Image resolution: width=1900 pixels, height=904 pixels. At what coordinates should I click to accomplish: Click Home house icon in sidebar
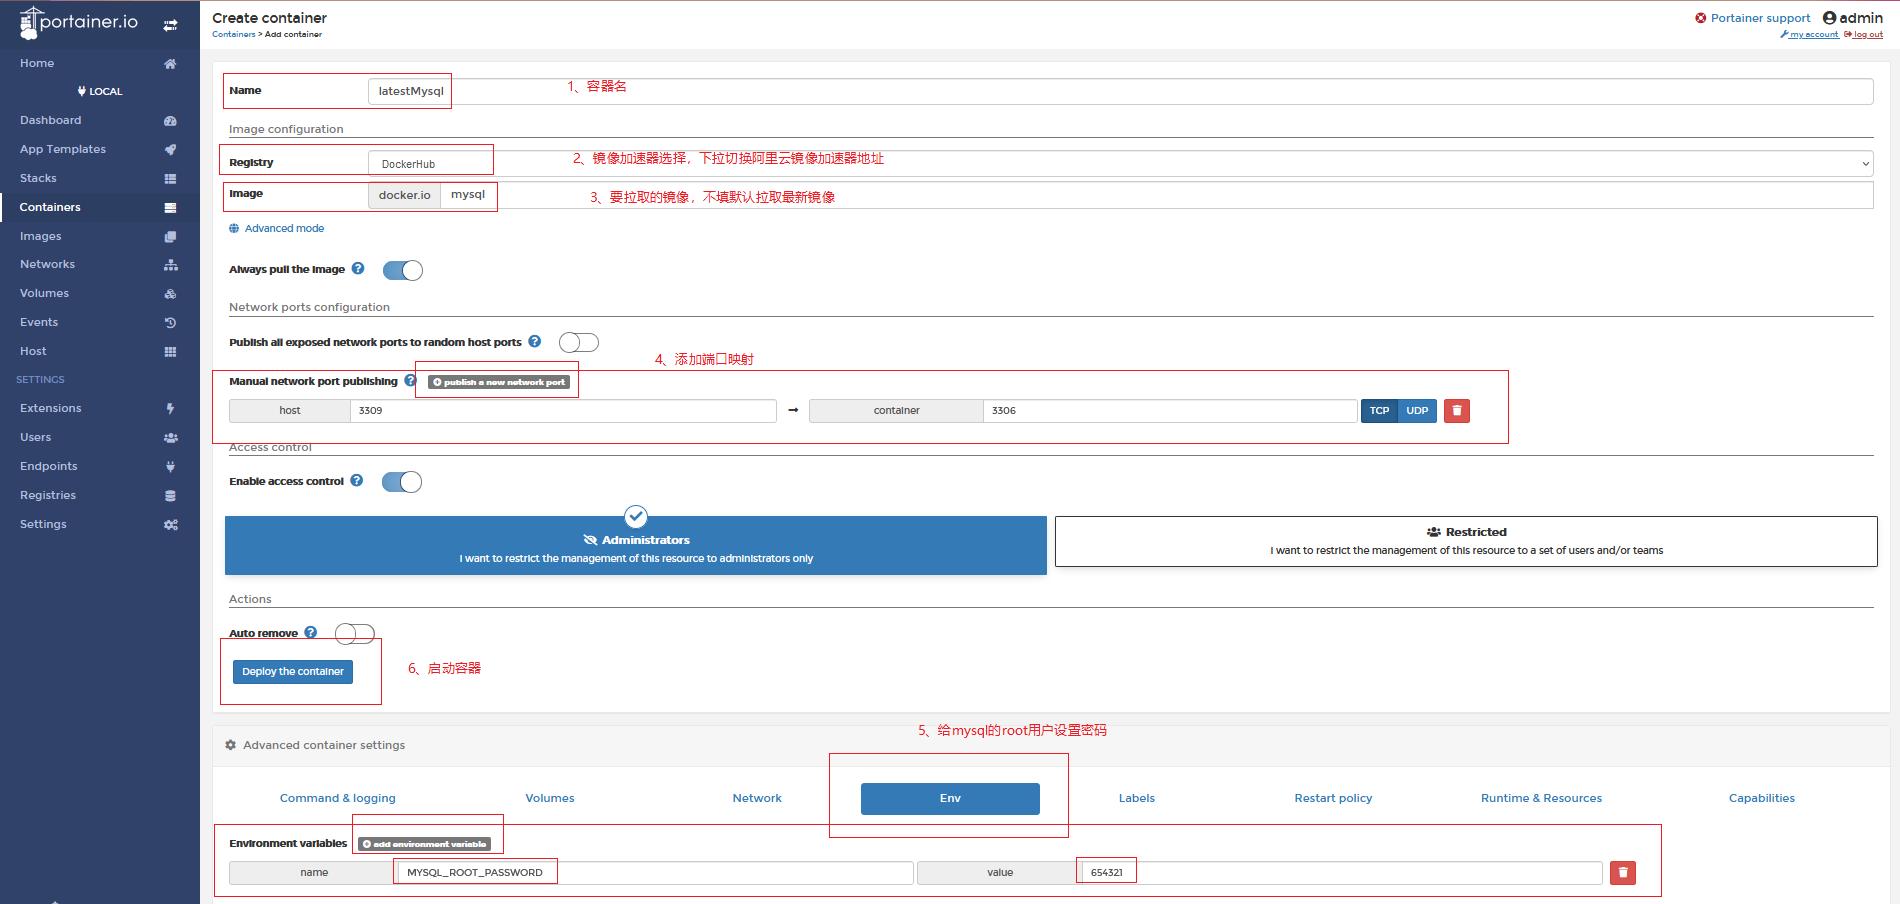170,64
